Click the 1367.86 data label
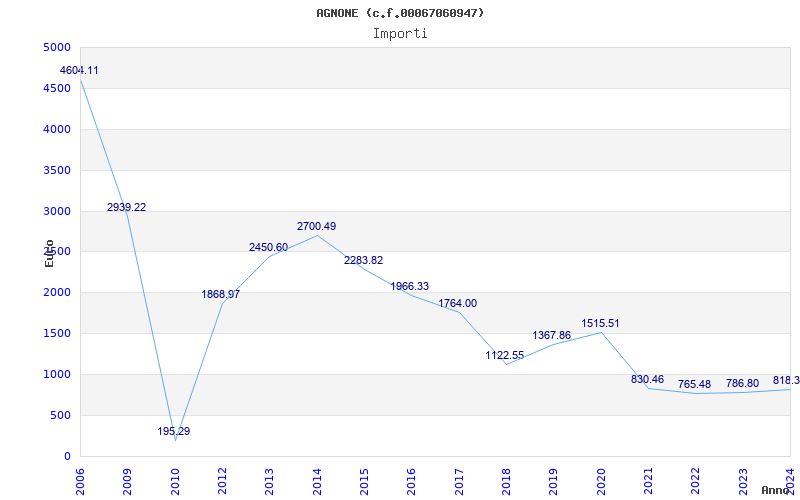Viewport: 800px width, 500px height. coord(552,336)
